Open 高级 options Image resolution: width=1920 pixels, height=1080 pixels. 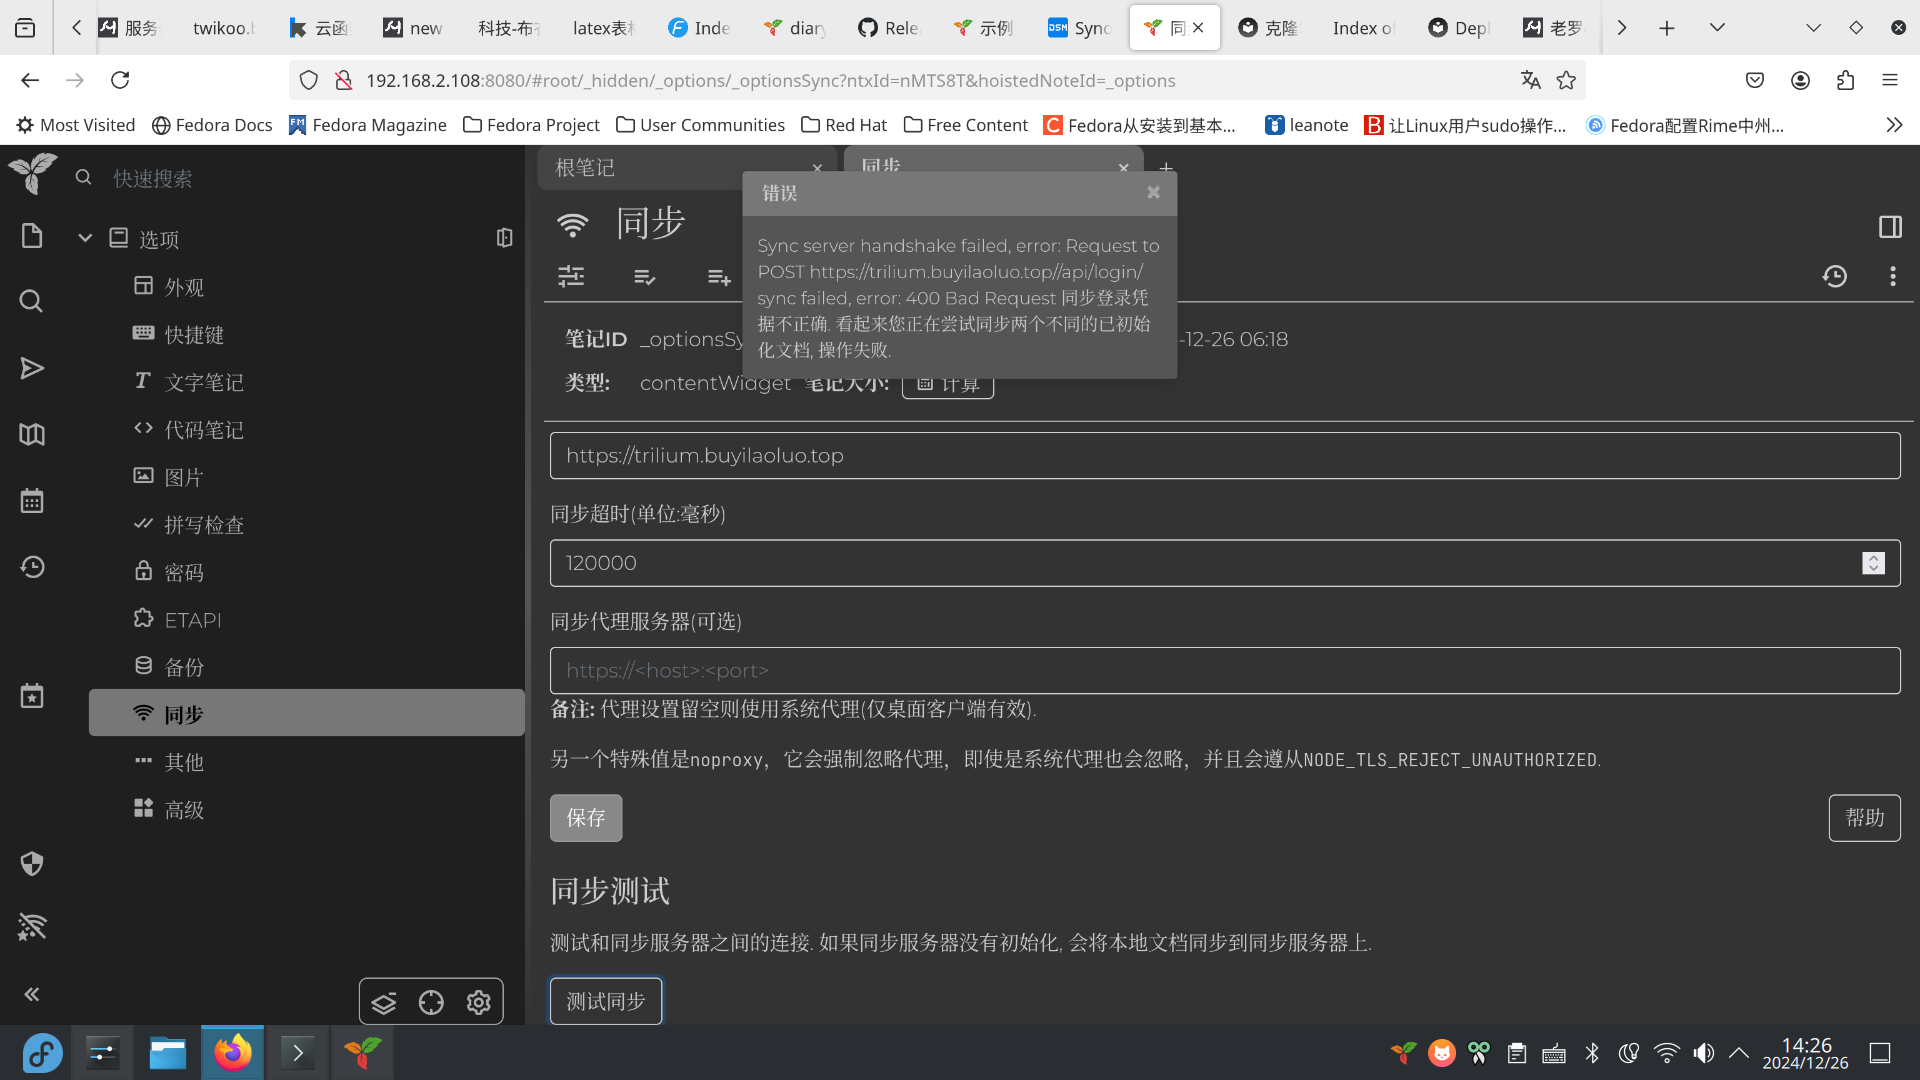point(184,810)
